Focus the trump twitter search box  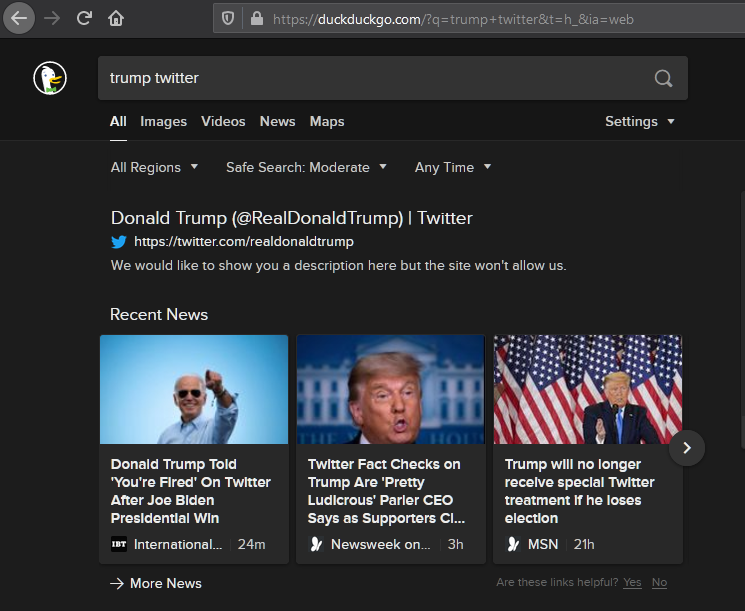[392, 78]
